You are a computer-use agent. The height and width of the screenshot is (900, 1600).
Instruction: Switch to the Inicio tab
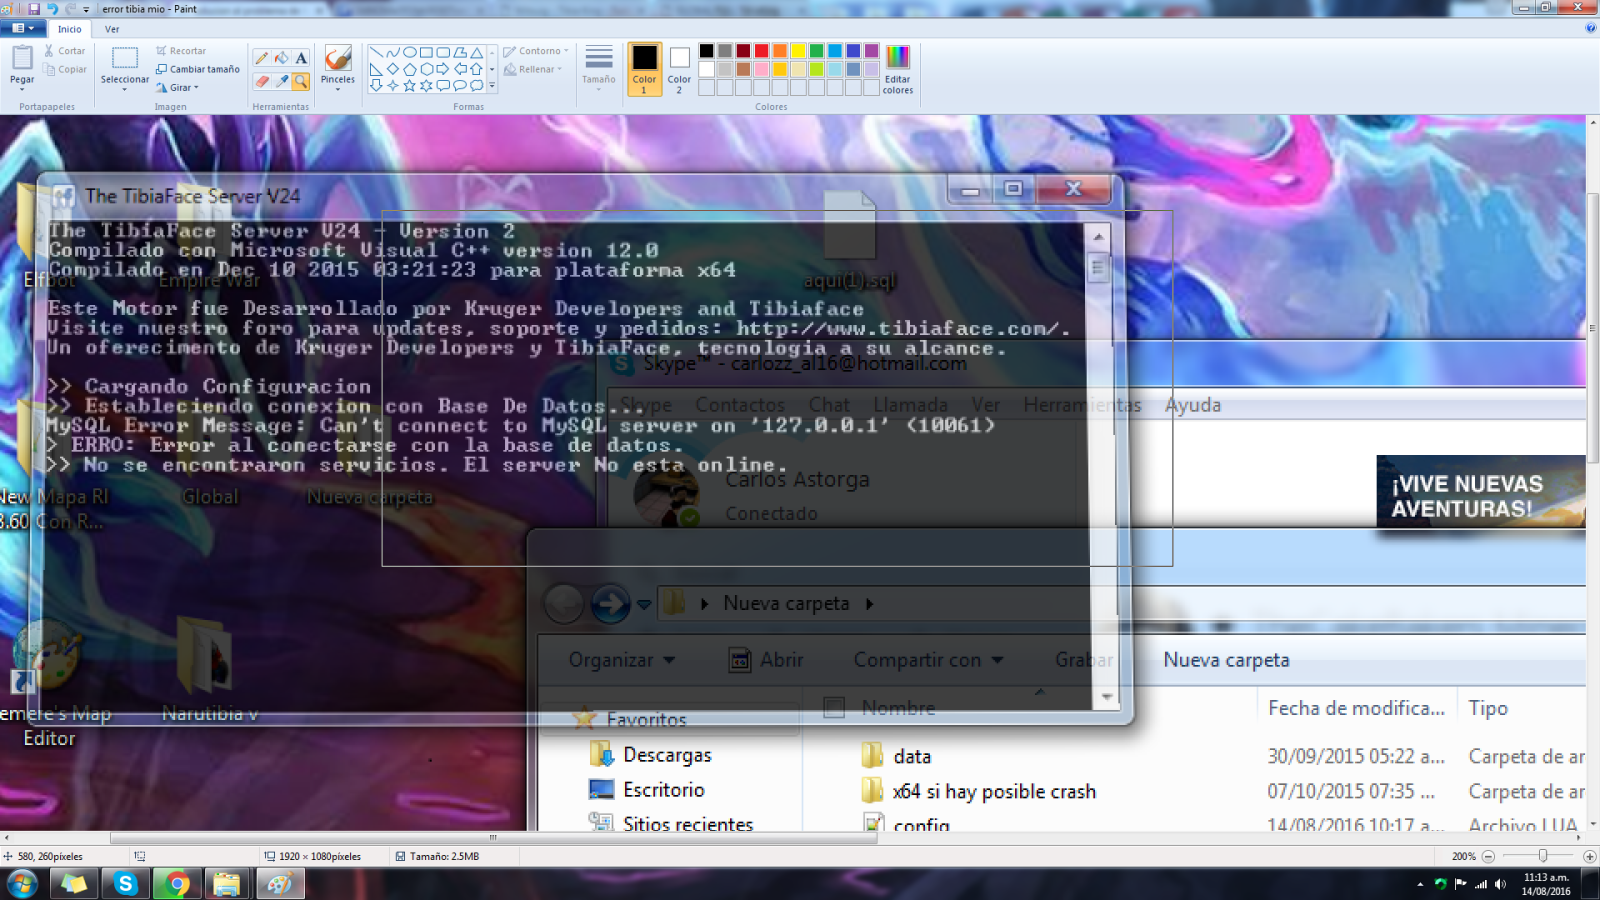click(69, 29)
